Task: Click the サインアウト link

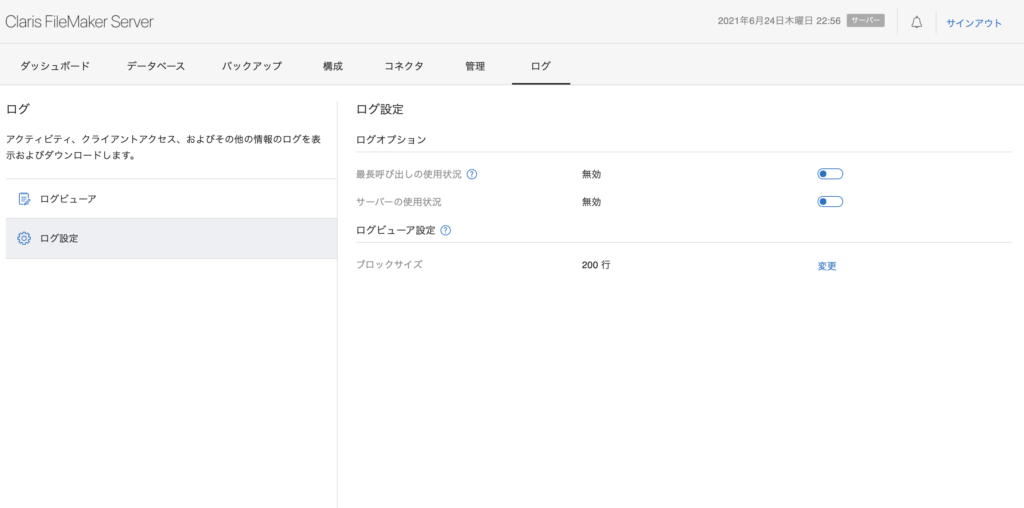Action: (974, 23)
